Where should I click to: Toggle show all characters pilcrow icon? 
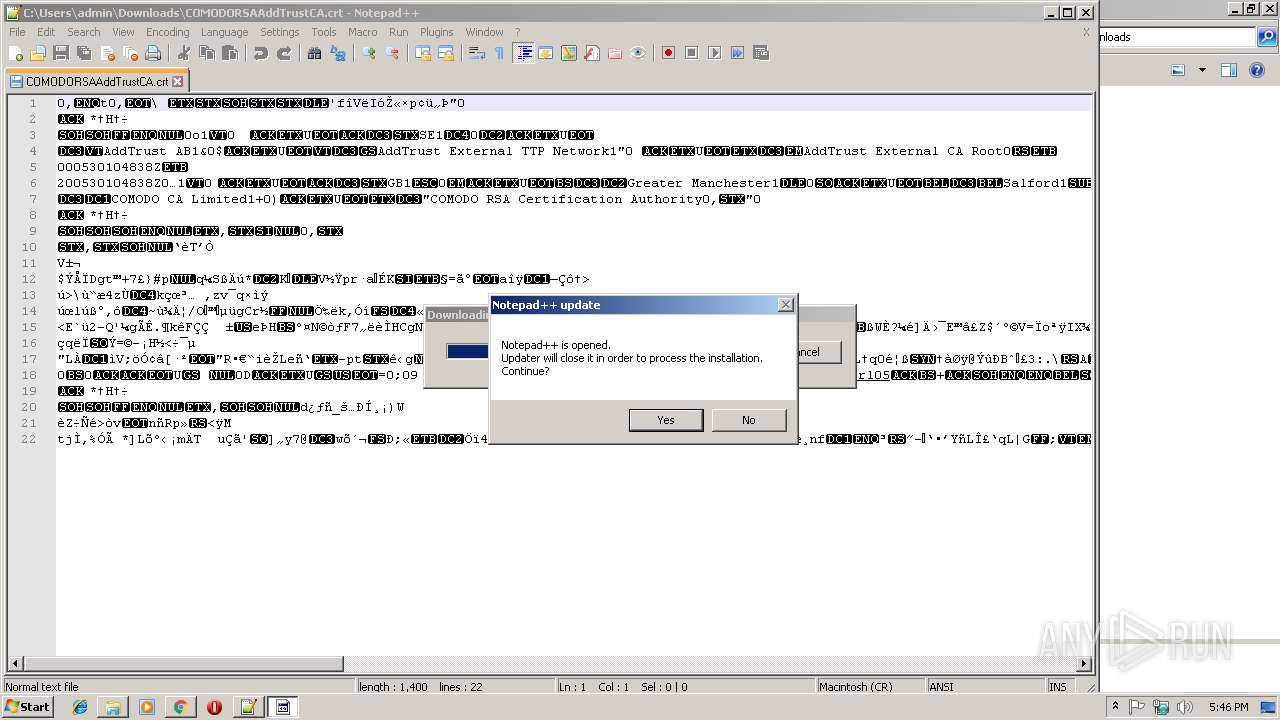coord(499,53)
